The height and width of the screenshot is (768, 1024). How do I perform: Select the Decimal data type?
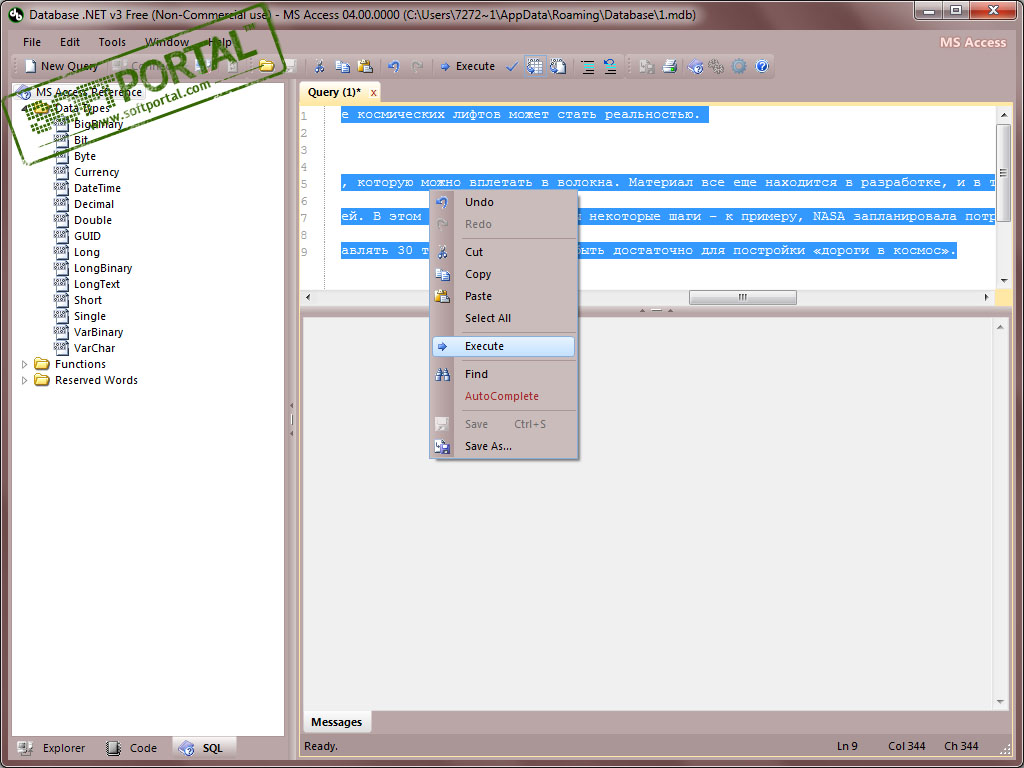(x=94, y=204)
